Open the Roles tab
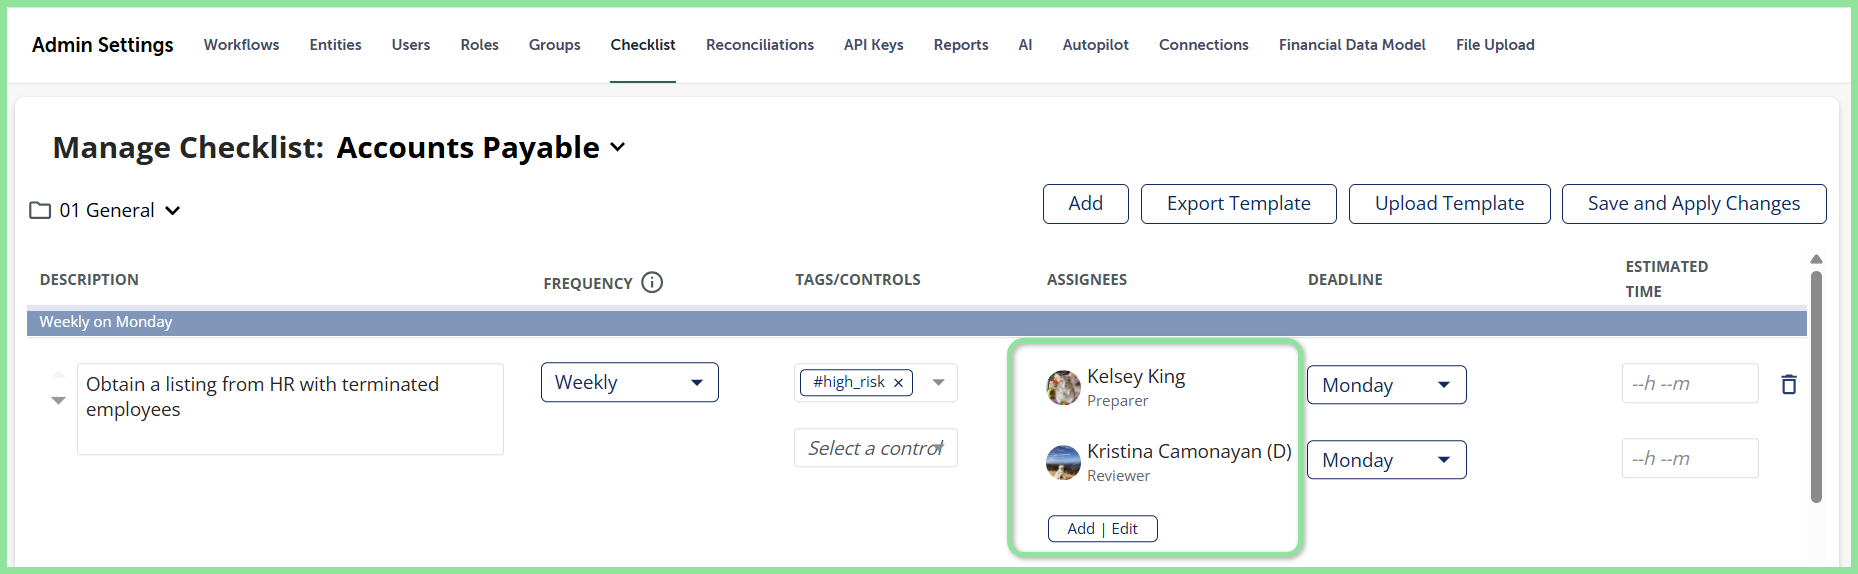Viewport: 1858px width, 574px height. [480, 44]
